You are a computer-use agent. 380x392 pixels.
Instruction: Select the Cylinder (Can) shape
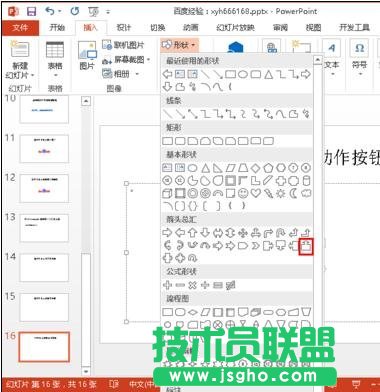tap(306, 181)
